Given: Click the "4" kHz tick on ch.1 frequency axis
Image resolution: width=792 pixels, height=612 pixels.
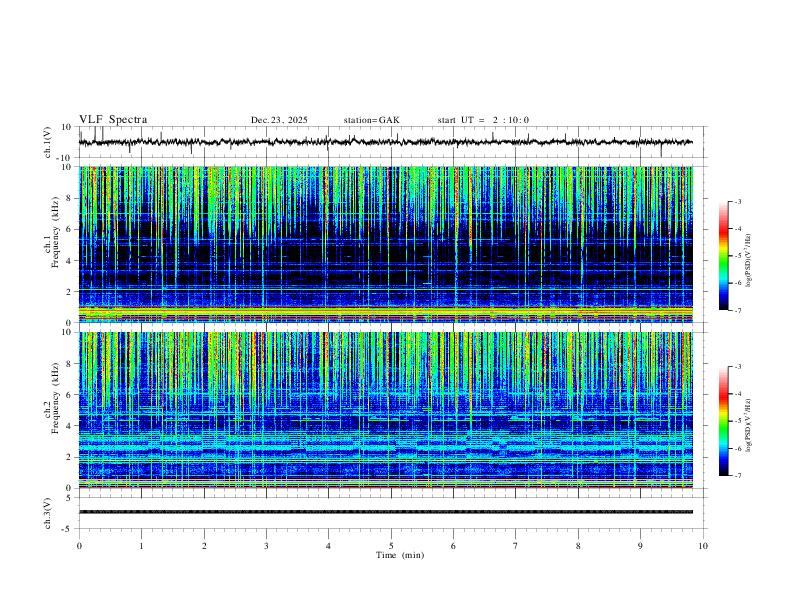Looking at the screenshot, I should click(69, 261).
